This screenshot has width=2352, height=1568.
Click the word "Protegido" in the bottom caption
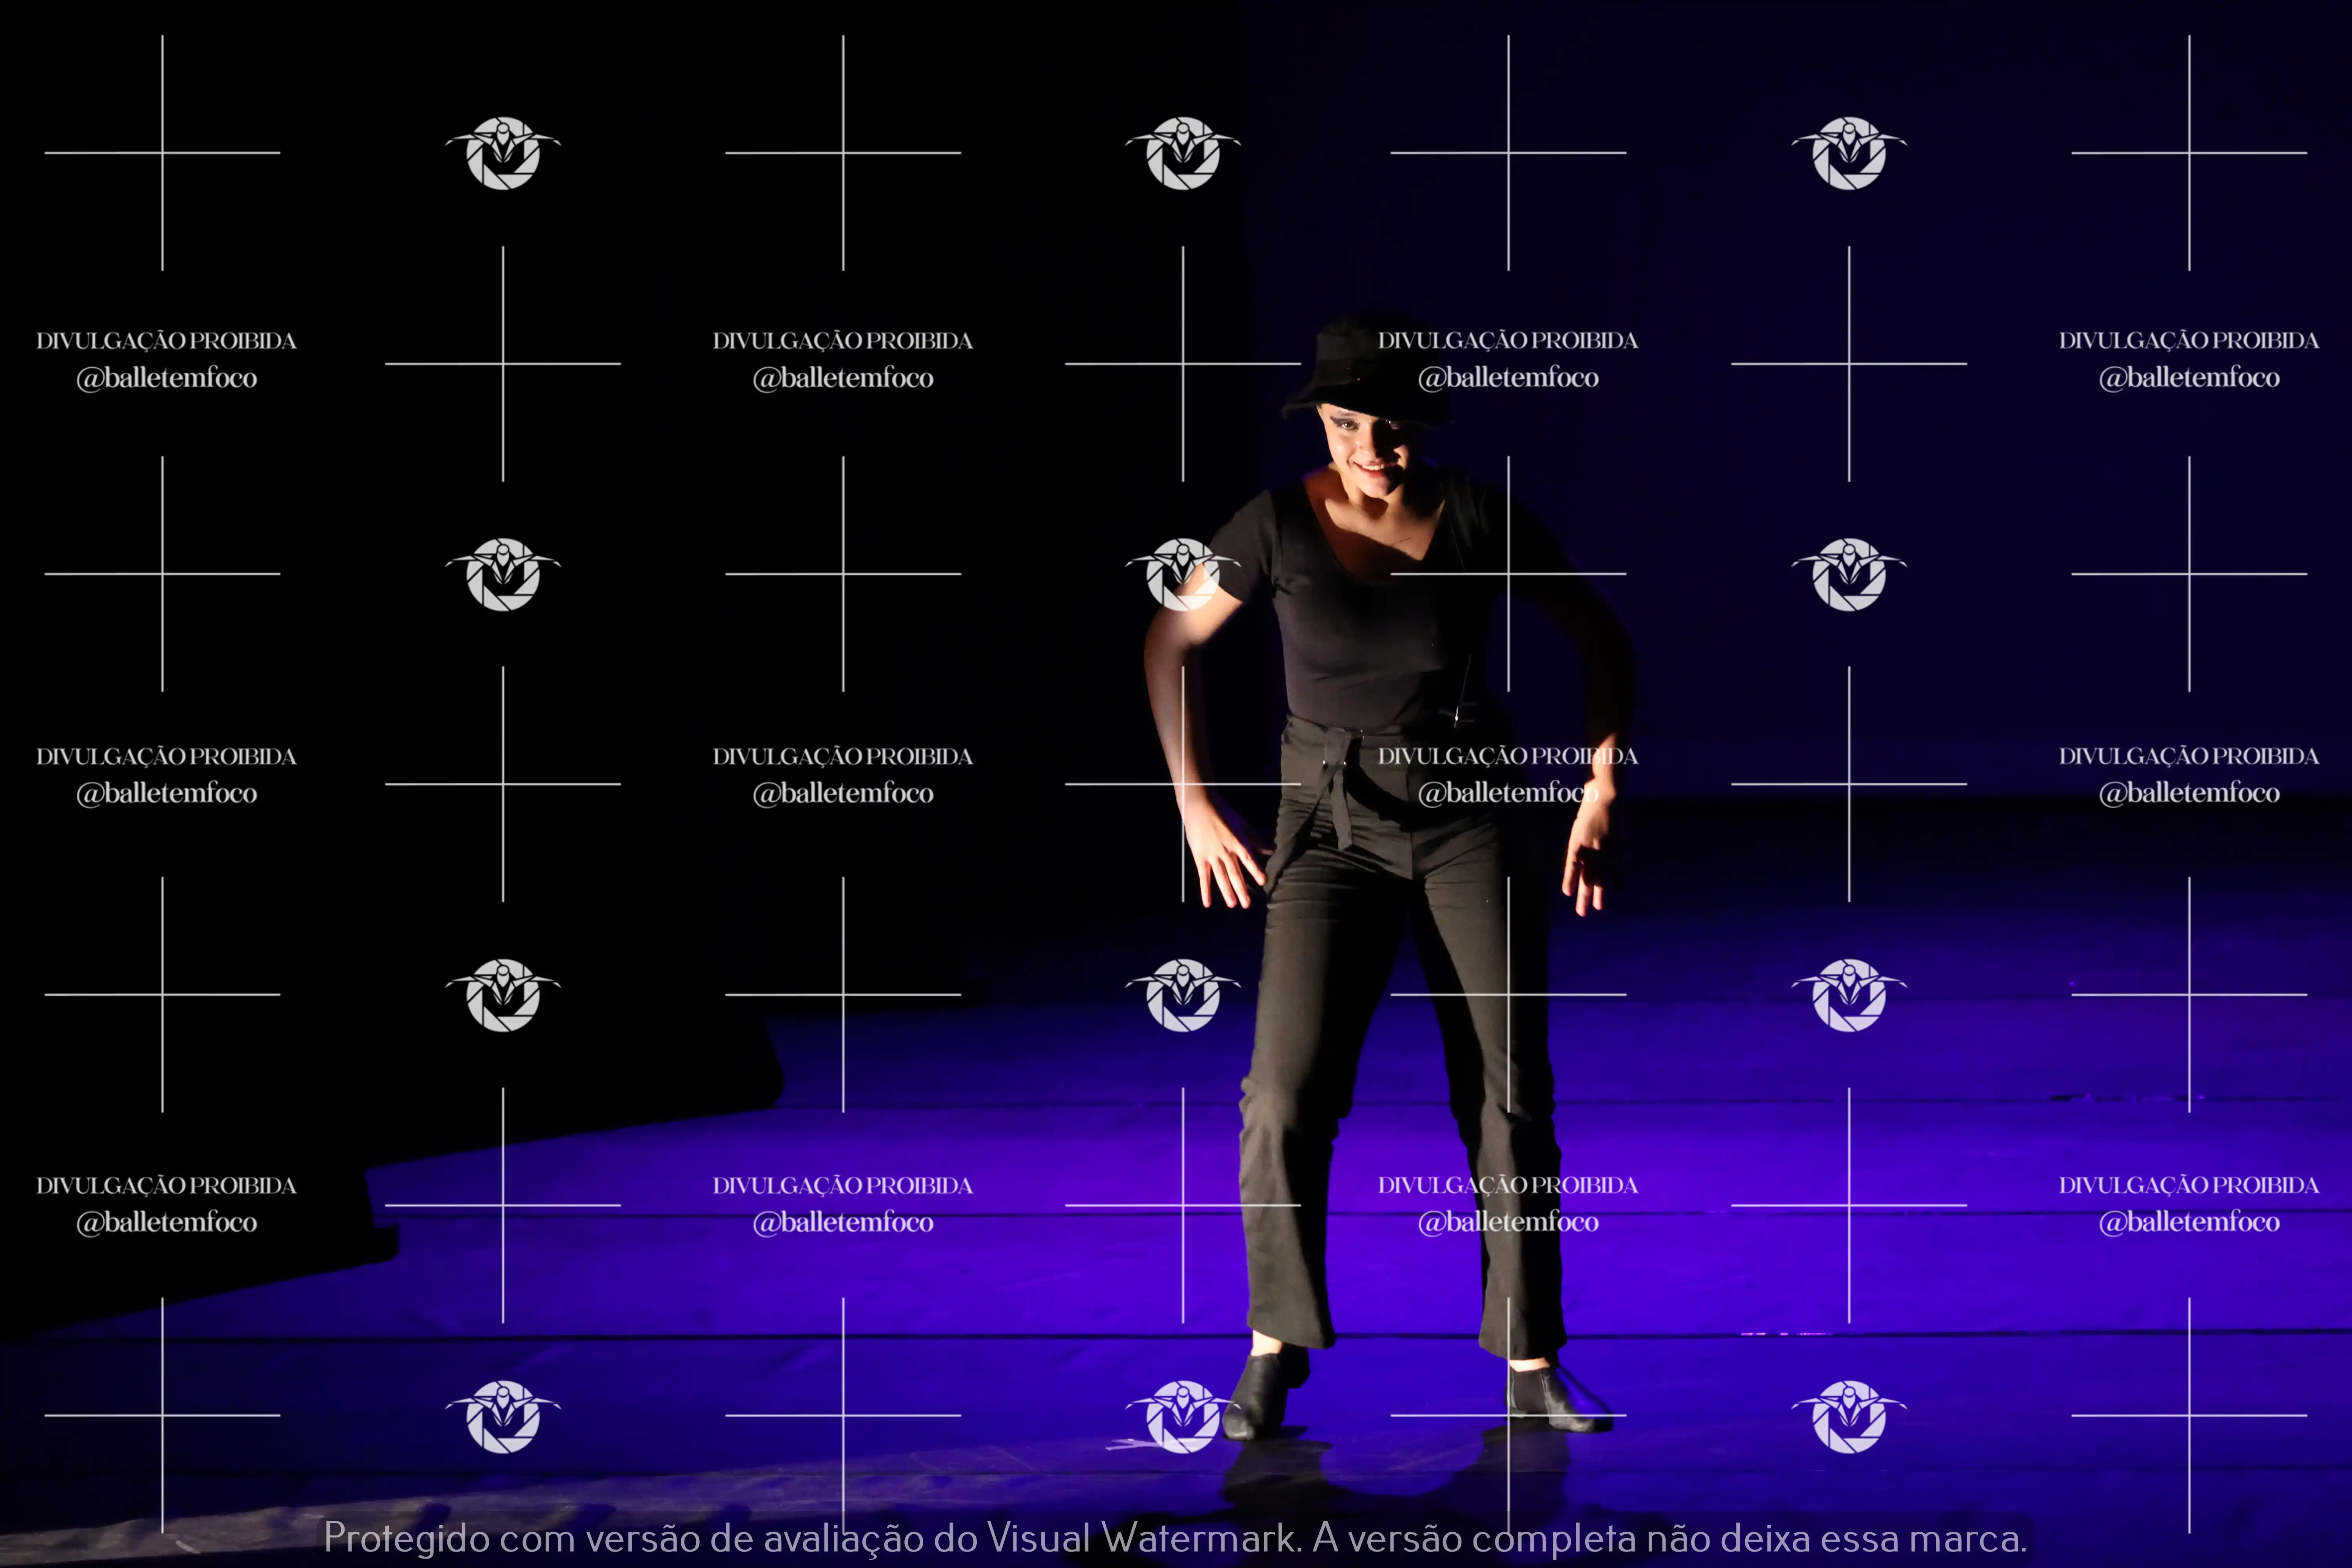[x=406, y=1538]
